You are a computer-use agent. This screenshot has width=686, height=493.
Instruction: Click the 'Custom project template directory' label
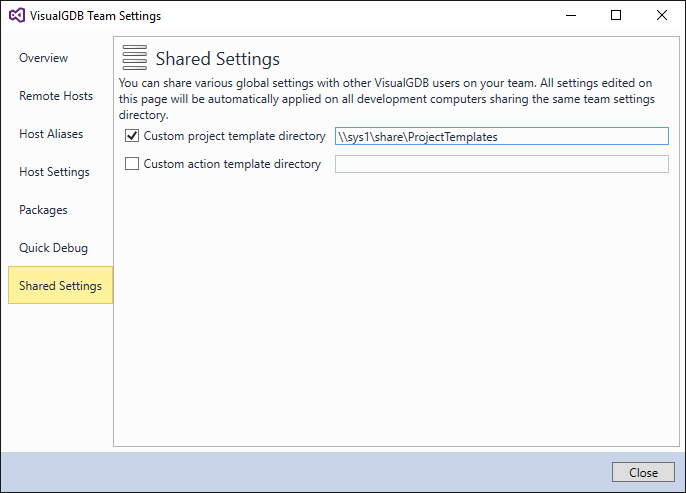pyautogui.click(x=234, y=136)
